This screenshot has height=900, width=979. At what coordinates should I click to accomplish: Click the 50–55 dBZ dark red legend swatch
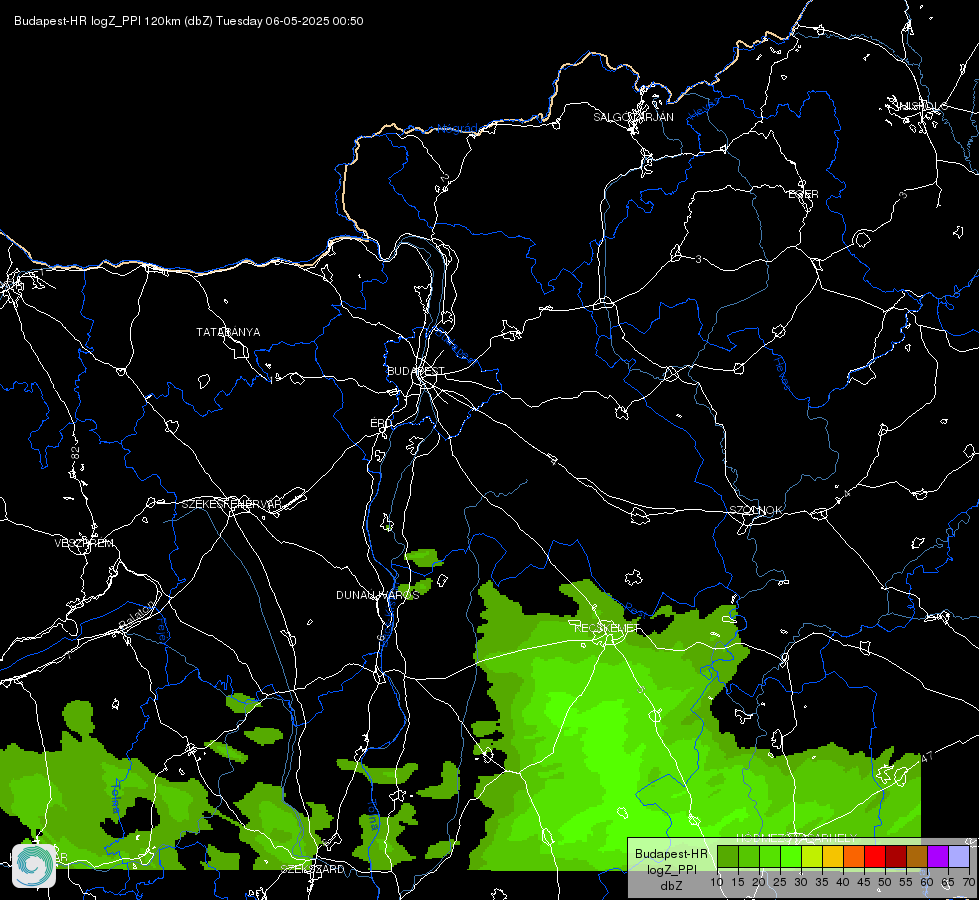896,857
